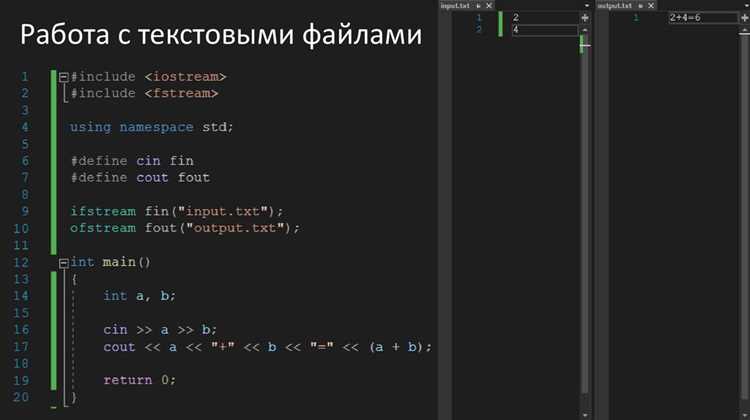Click scroll-down arrow of input.txt pane
The height and width of the screenshot is (420, 750).
[x=585, y=415]
